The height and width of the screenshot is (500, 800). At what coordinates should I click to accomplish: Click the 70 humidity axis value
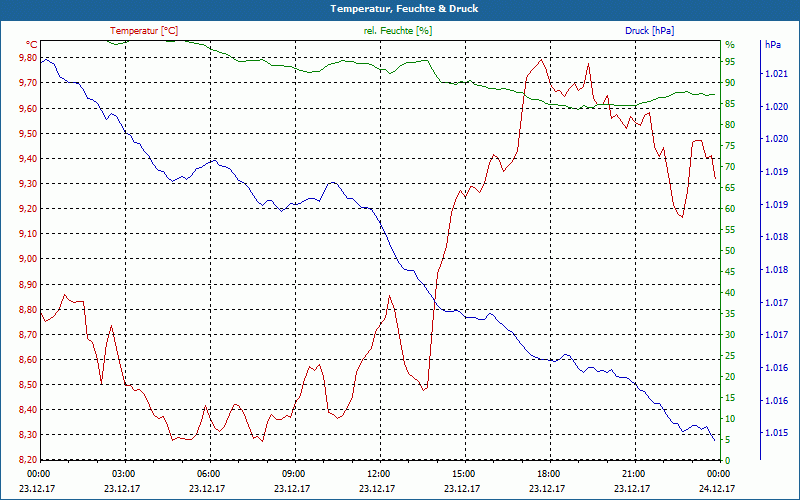(730, 167)
